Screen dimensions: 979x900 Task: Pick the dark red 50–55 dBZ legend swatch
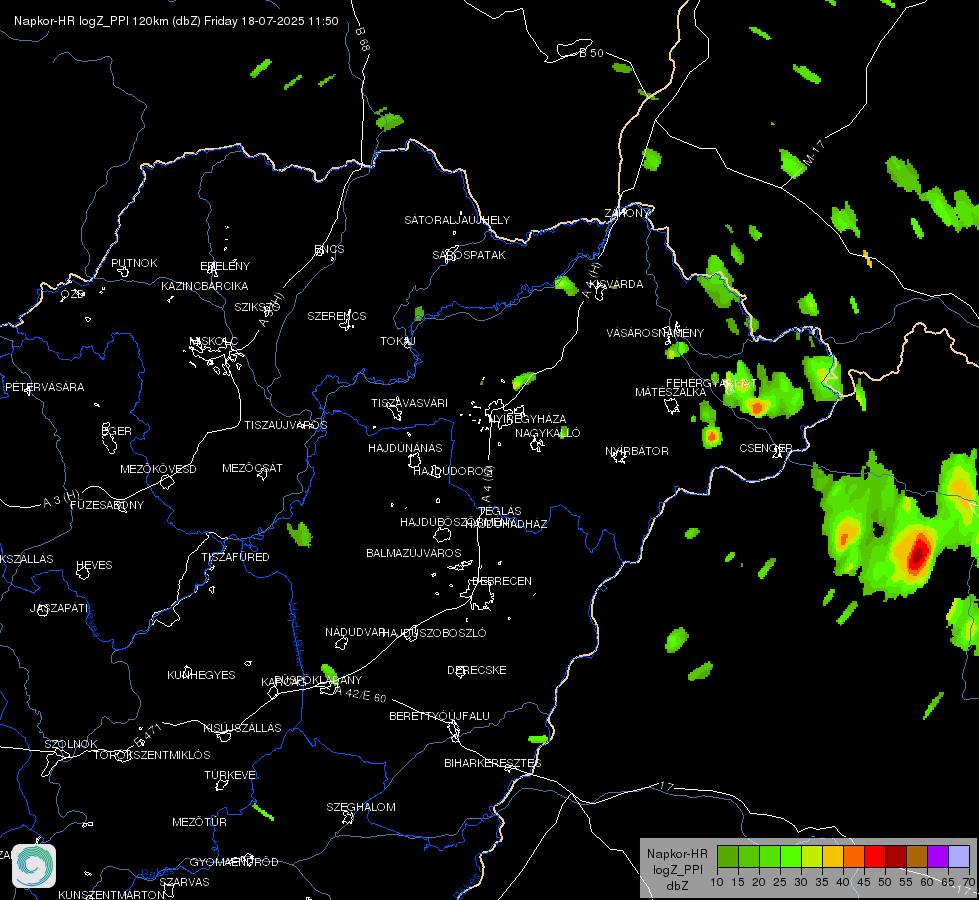click(895, 856)
